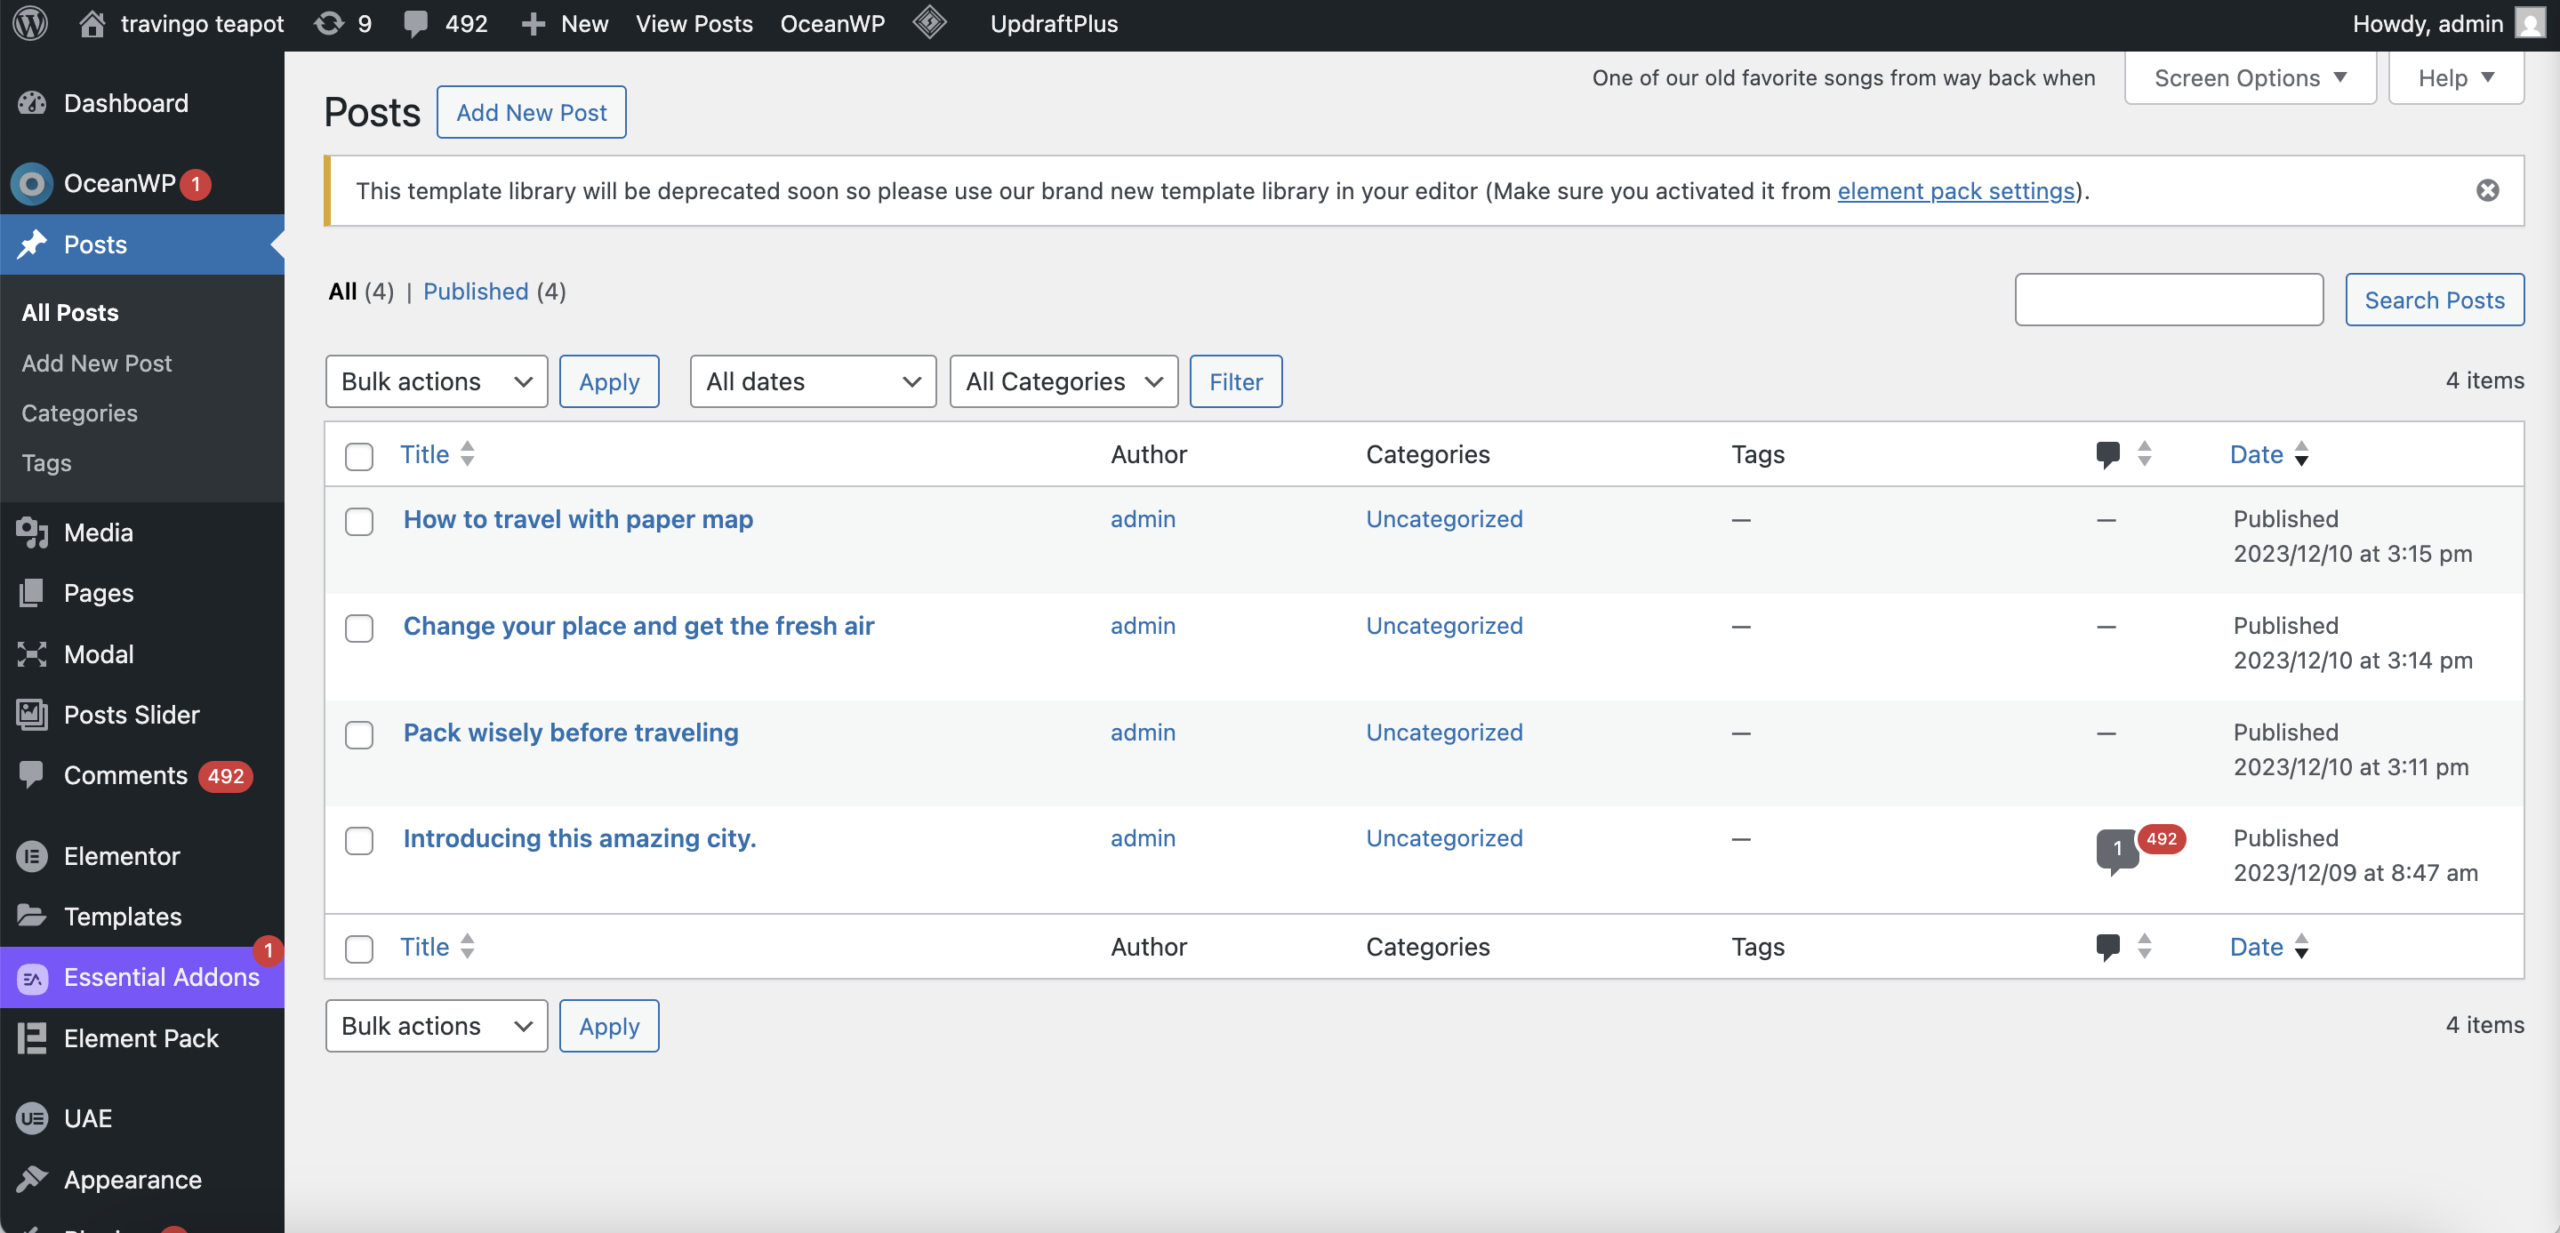Open the top Bulk actions dropdown
The width and height of the screenshot is (2560, 1233).
click(x=436, y=381)
